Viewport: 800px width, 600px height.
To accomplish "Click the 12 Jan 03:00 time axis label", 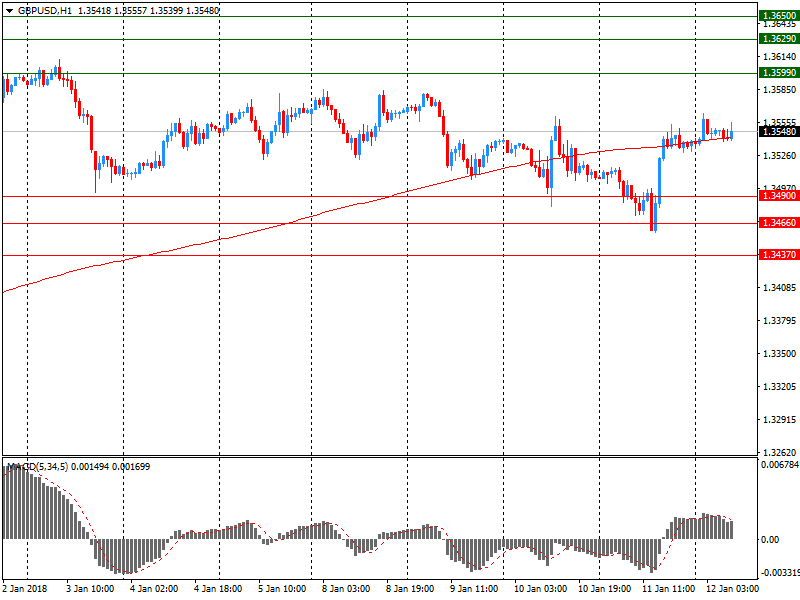I will click(733, 588).
